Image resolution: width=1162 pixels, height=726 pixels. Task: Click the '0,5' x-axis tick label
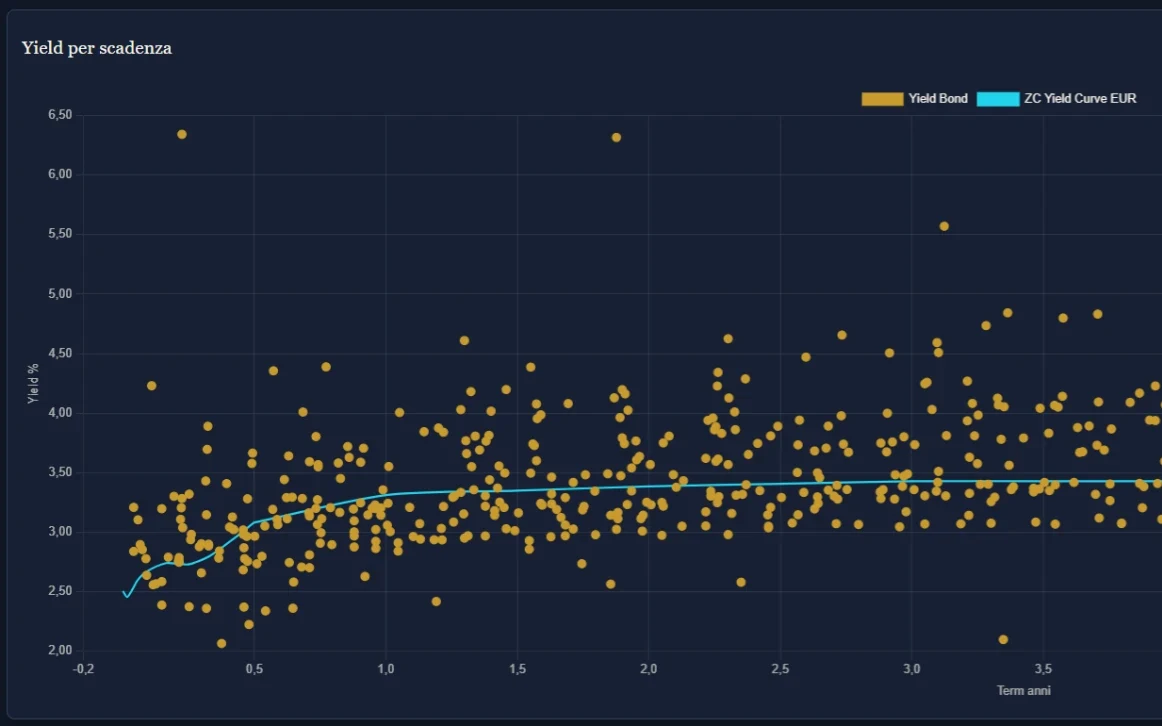click(254, 669)
